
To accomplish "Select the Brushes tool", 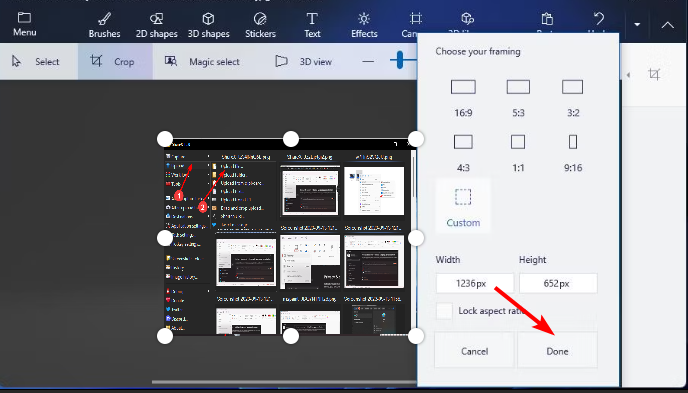I will (x=104, y=25).
